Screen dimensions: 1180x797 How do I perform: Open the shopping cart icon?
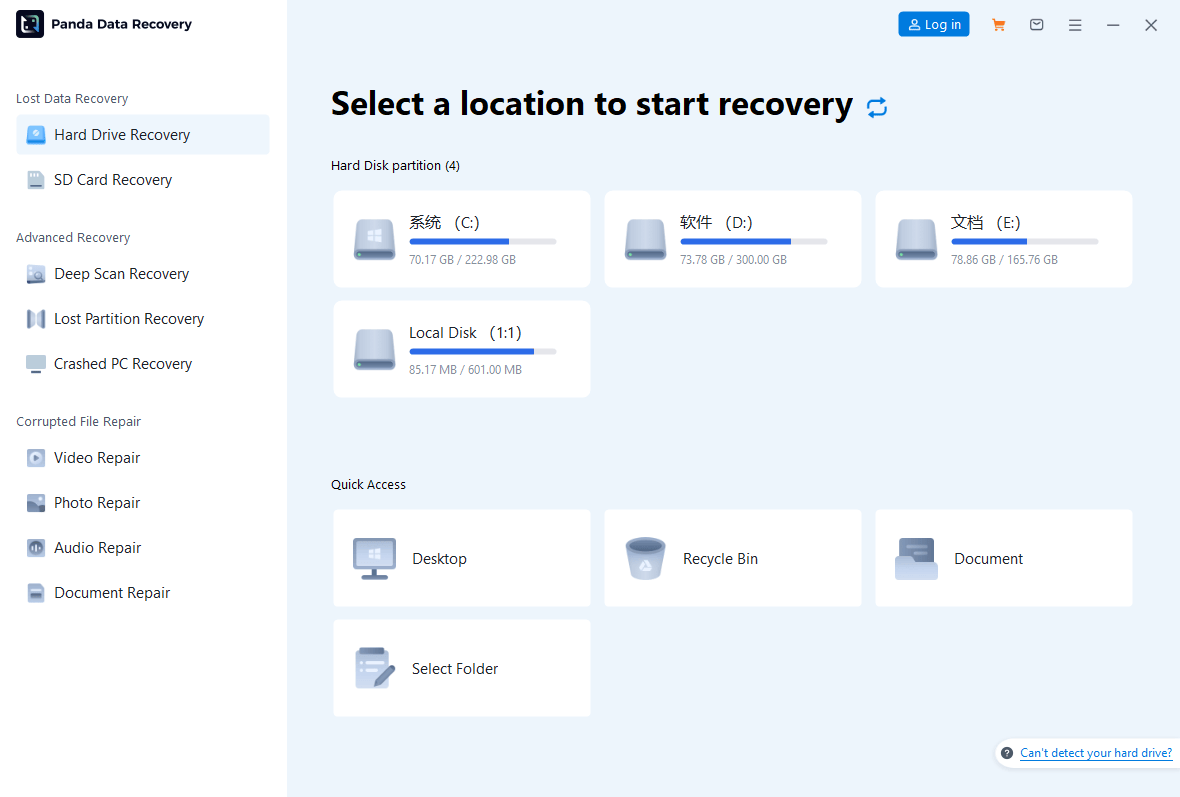pos(999,25)
